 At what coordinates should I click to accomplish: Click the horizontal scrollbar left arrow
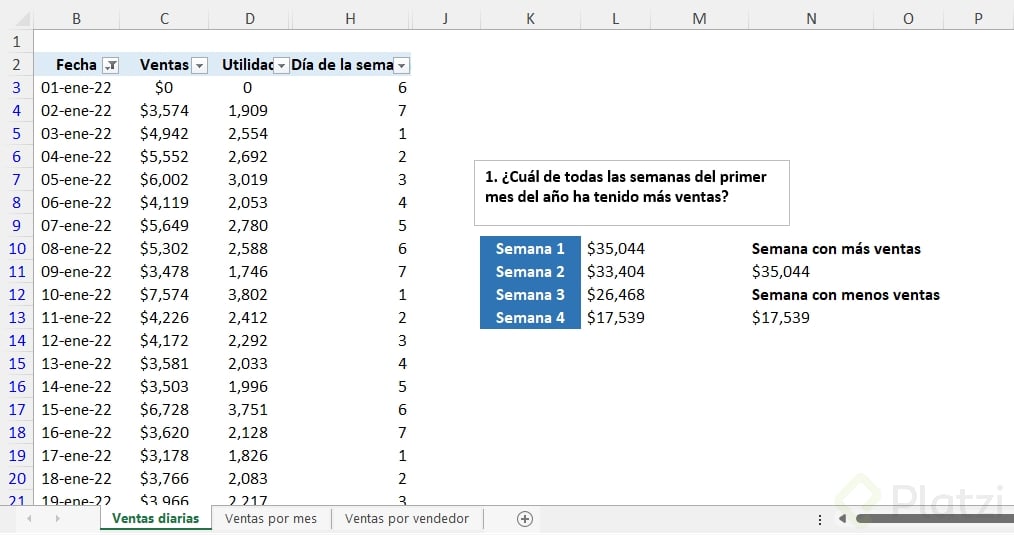tap(842, 519)
